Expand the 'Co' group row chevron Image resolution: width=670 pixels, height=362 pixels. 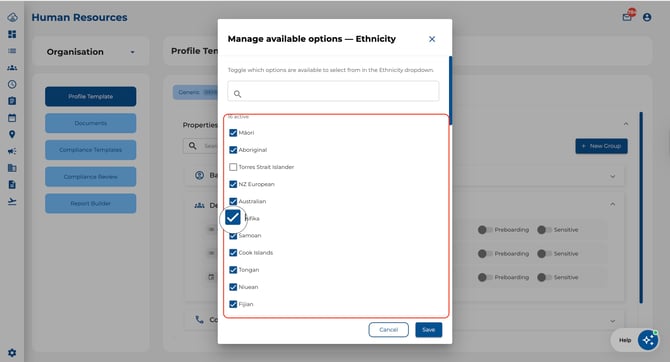613,321
